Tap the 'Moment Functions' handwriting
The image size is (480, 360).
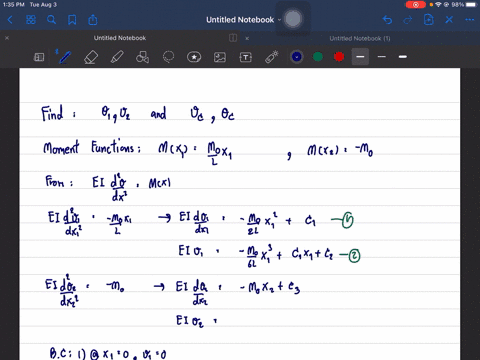[92, 148]
